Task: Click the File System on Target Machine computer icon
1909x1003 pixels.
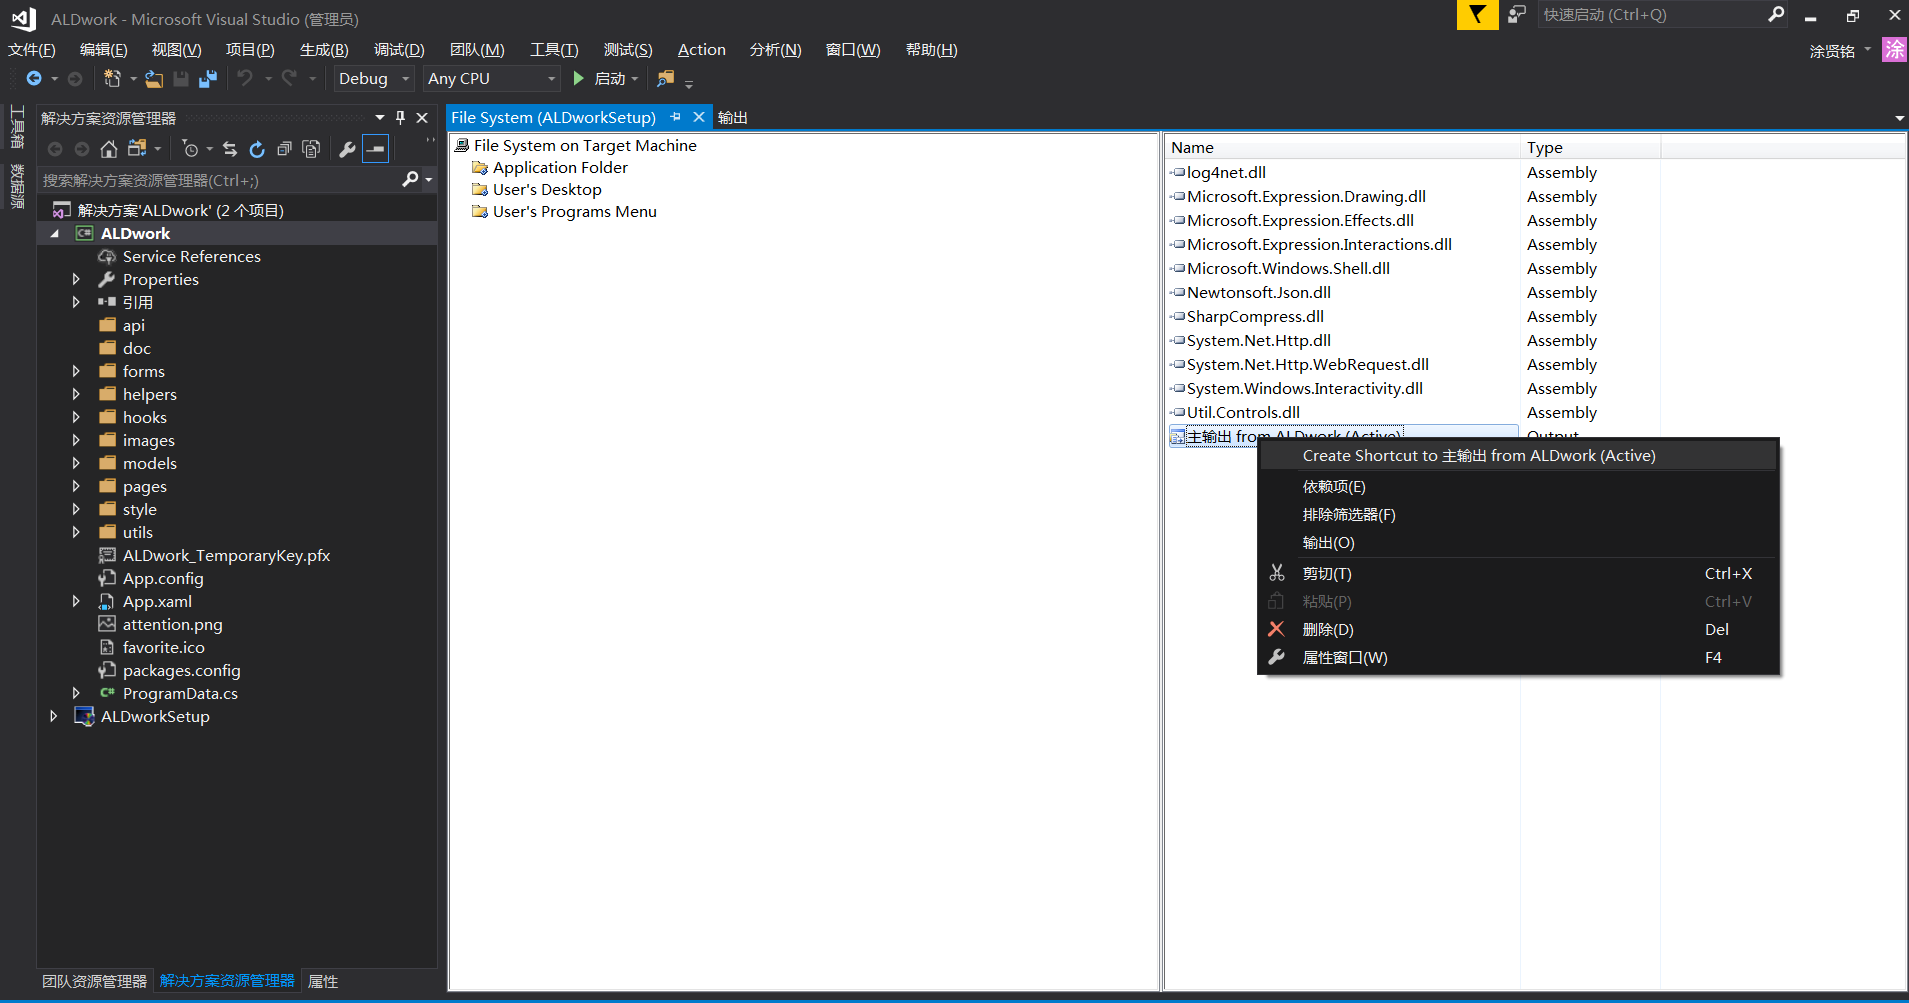Action: pyautogui.click(x=462, y=145)
